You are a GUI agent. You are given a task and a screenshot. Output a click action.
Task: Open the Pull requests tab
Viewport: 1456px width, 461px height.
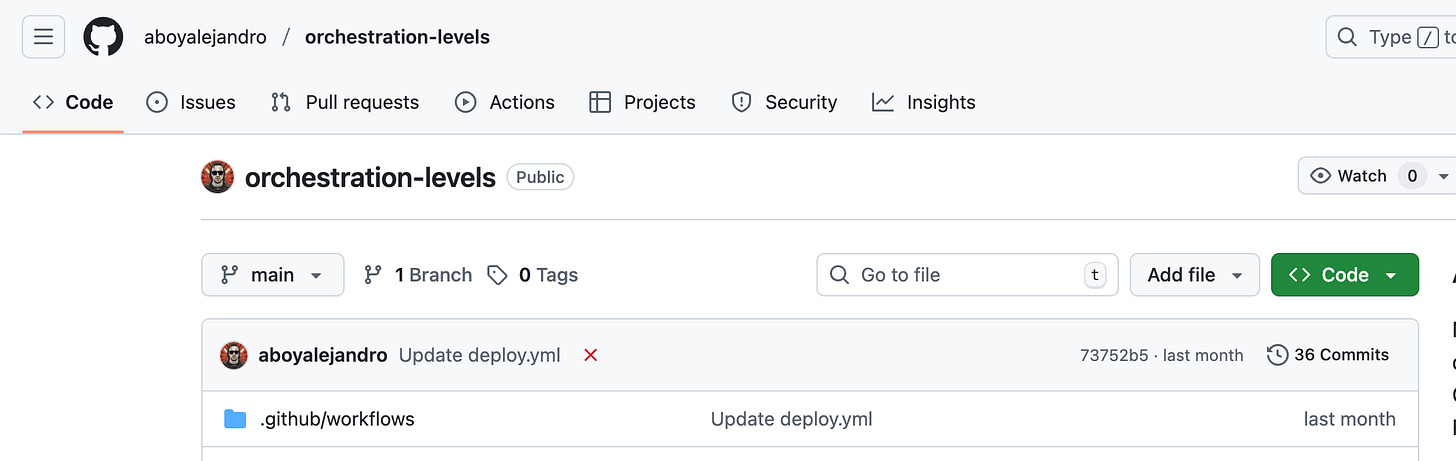(345, 102)
